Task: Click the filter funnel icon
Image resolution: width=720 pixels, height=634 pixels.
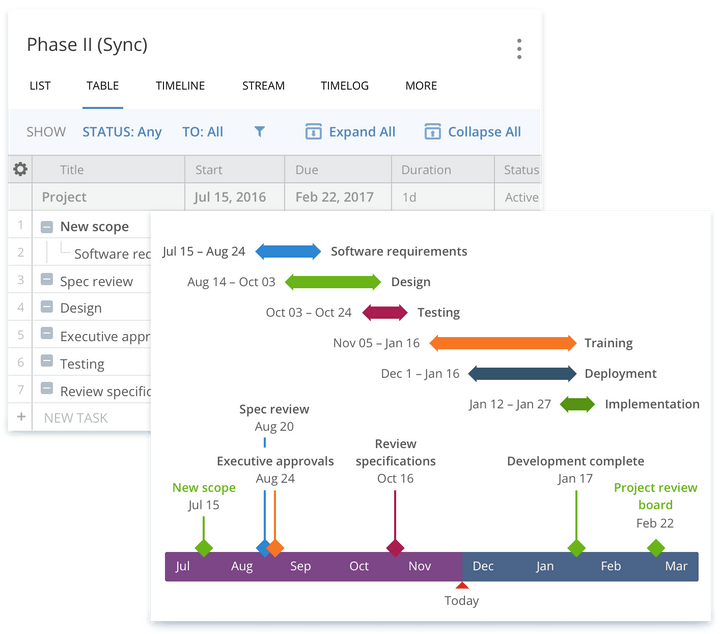Action: [x=259, y=132]
